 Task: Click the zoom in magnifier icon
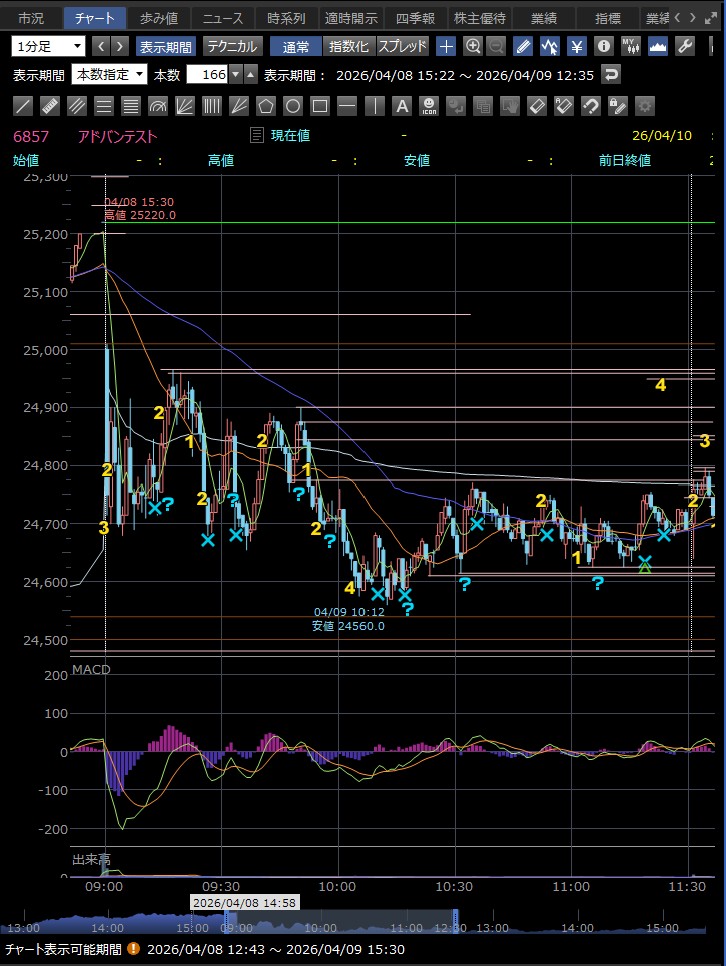pos(472,46)
